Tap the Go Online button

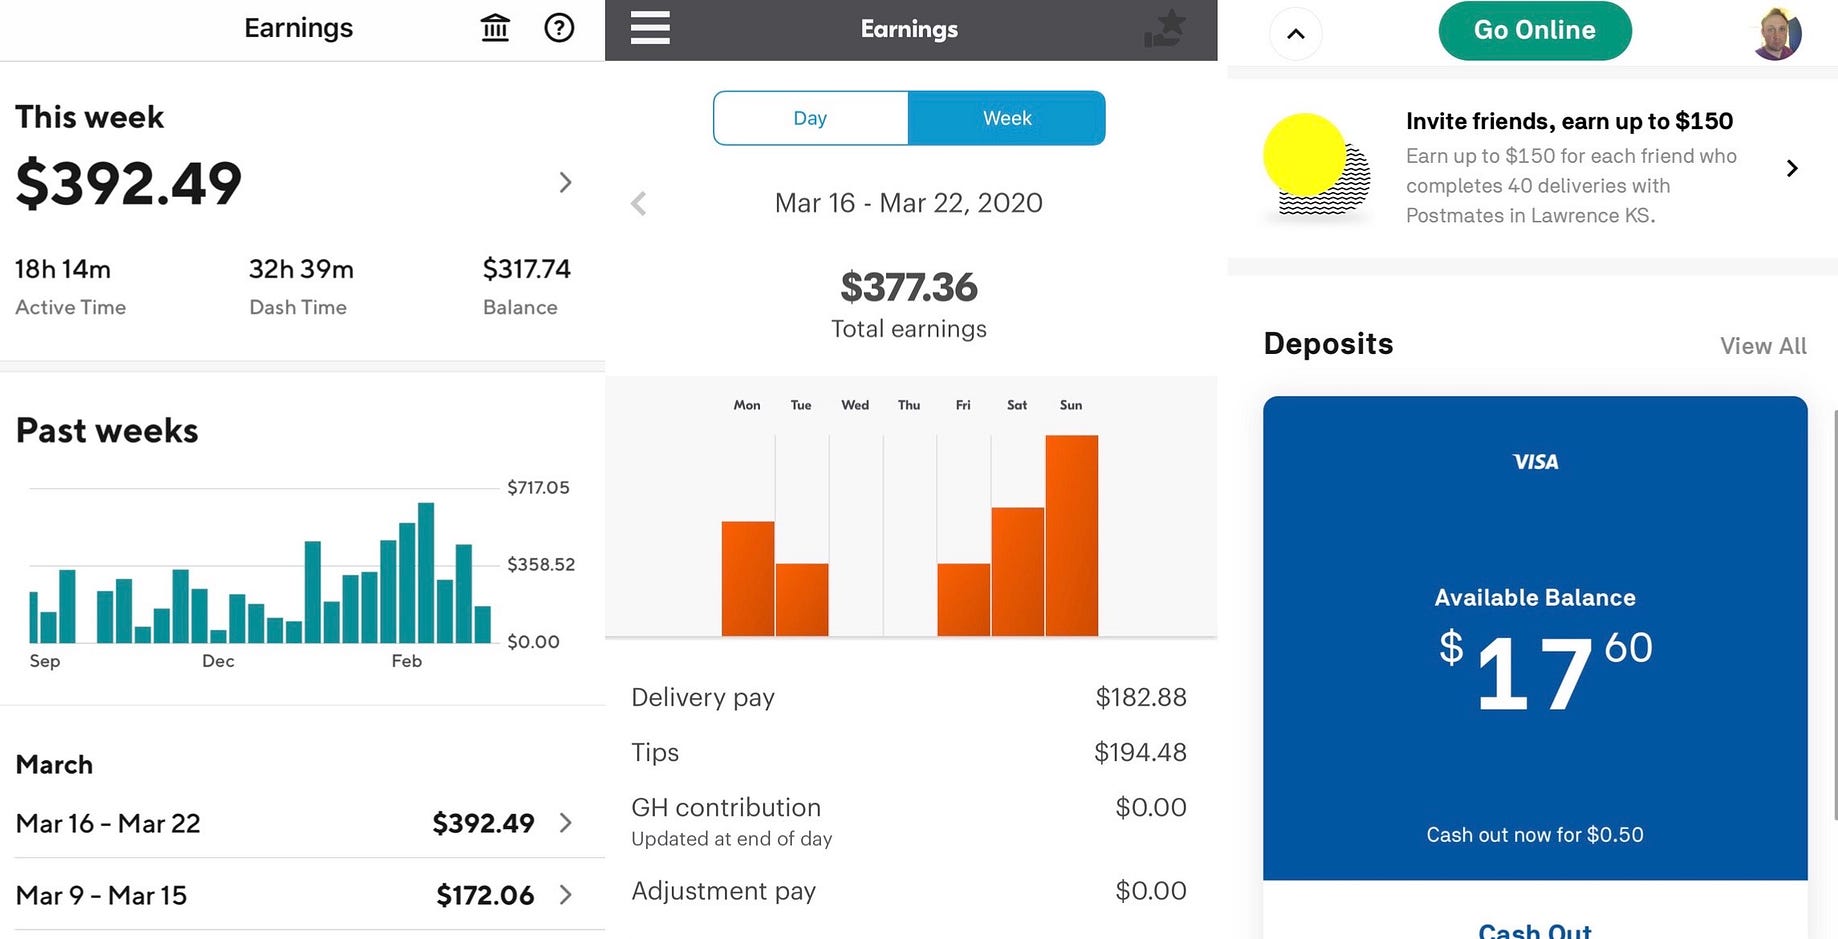1535,31
